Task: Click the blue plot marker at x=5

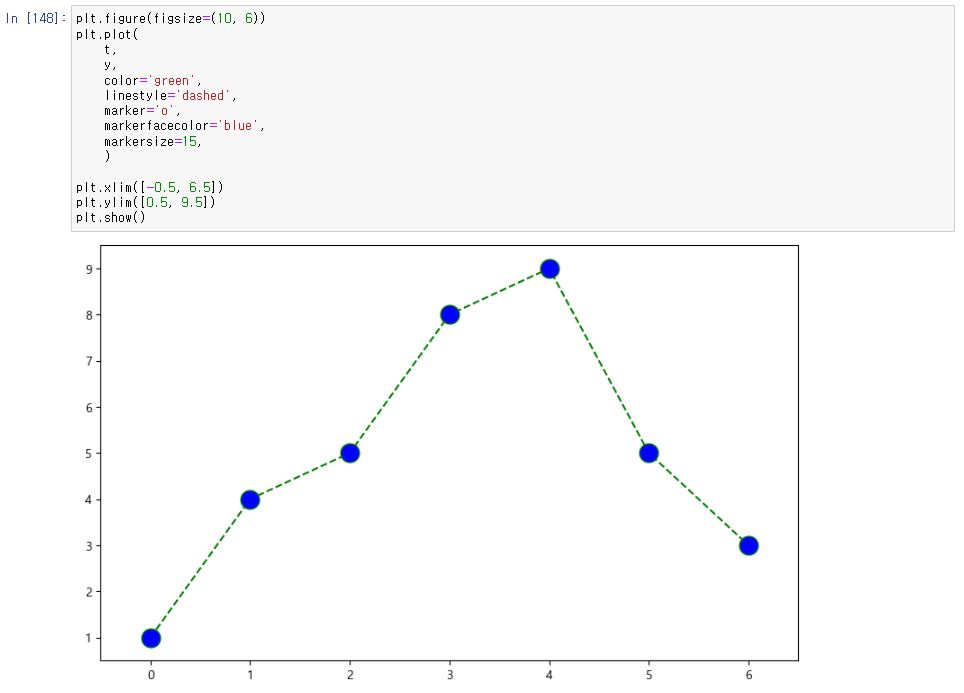Action: [649, 453]
